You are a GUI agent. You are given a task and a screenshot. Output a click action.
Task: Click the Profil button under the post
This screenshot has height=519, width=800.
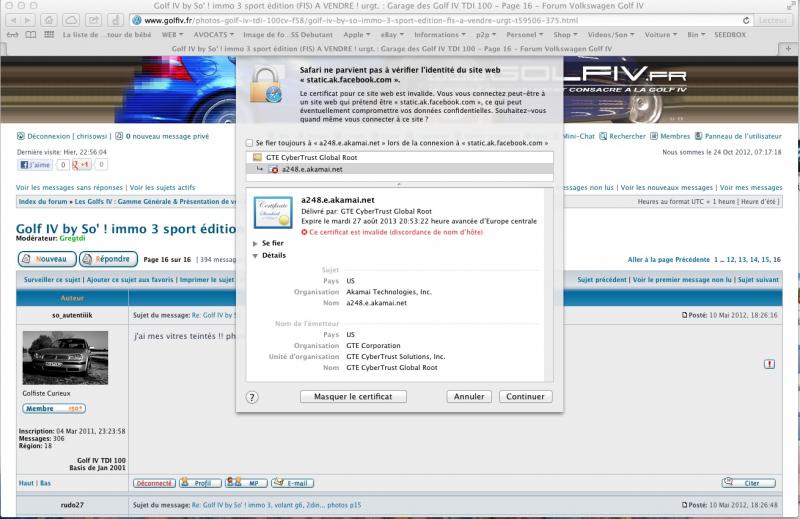200,483
